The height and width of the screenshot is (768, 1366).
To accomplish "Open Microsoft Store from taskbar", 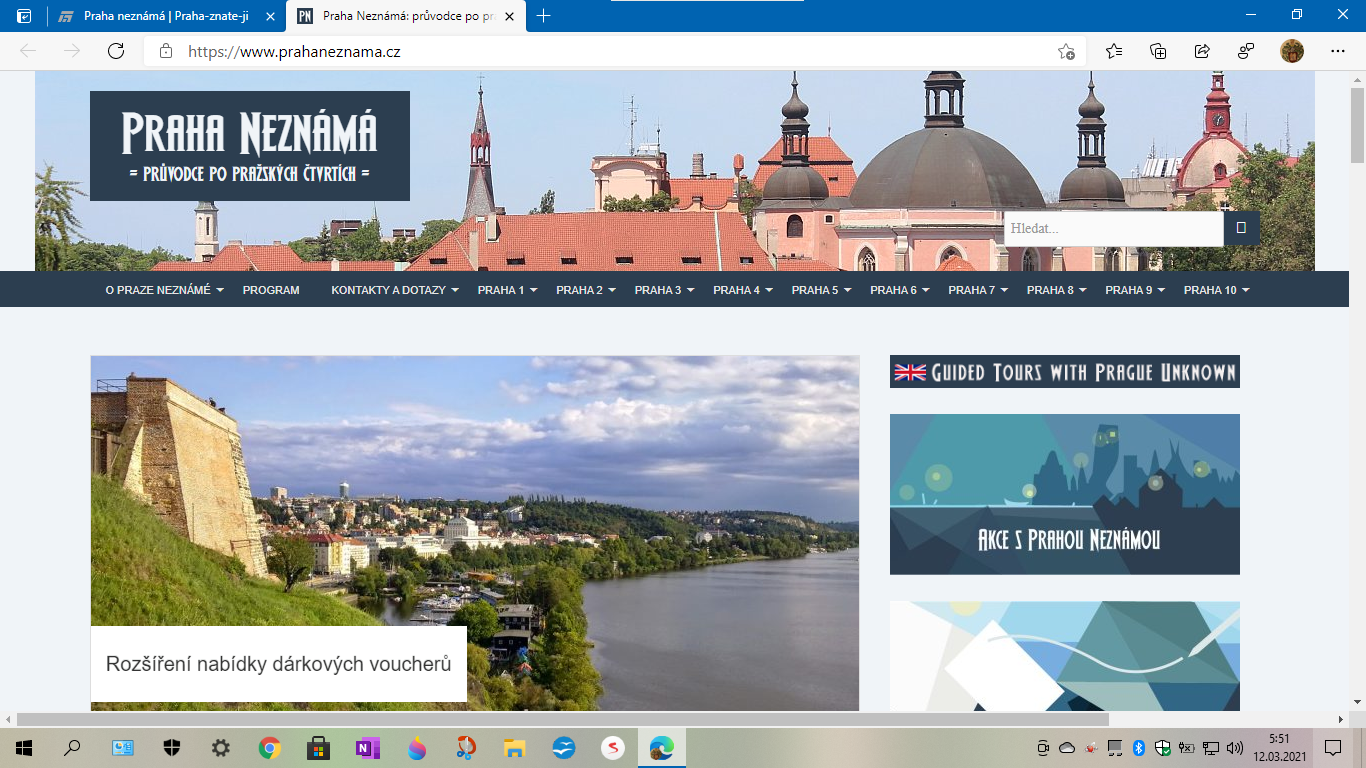I will (x=319, y=747).
